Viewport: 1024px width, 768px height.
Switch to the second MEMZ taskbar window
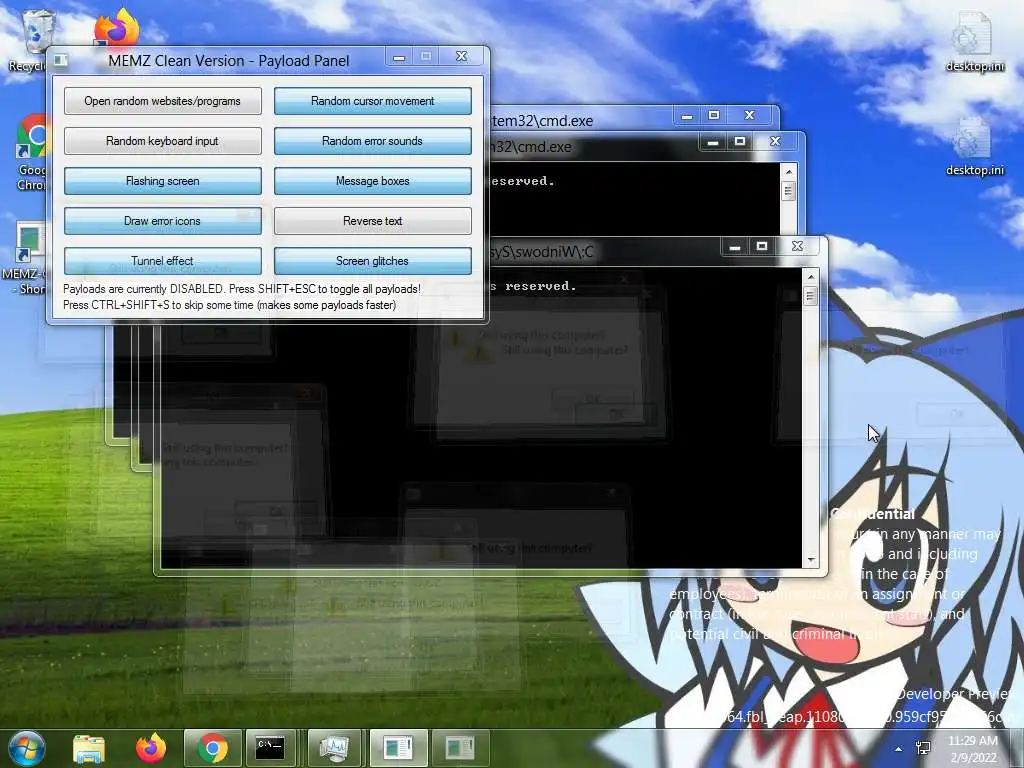(460, 748)
